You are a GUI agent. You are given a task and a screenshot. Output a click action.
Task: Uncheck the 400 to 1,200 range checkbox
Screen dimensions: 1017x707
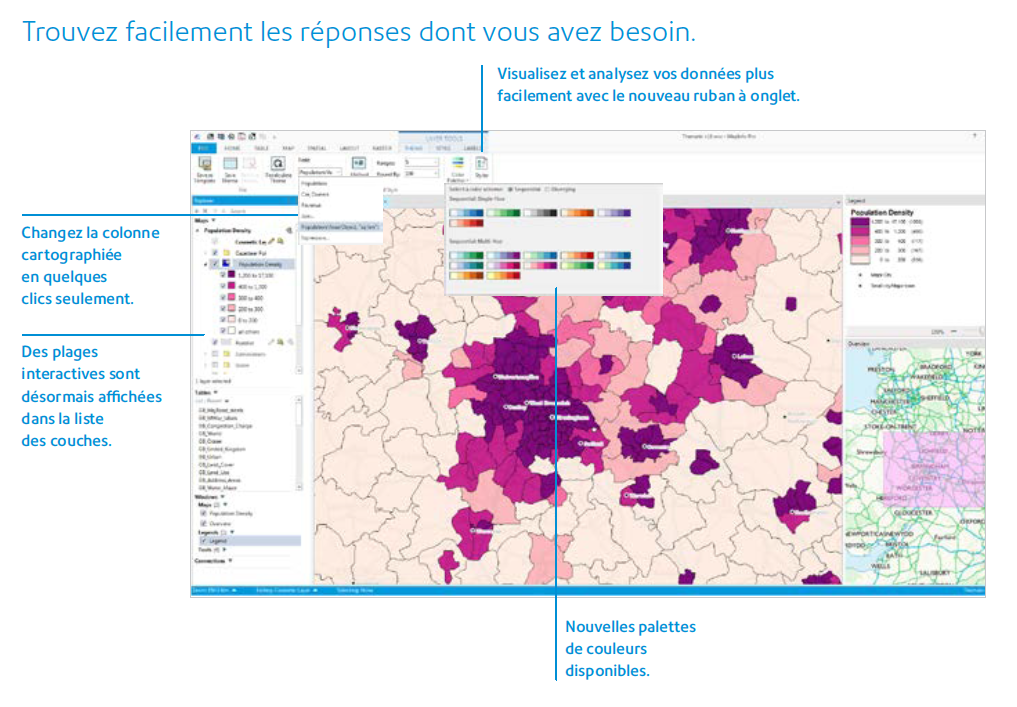(223, 286)
